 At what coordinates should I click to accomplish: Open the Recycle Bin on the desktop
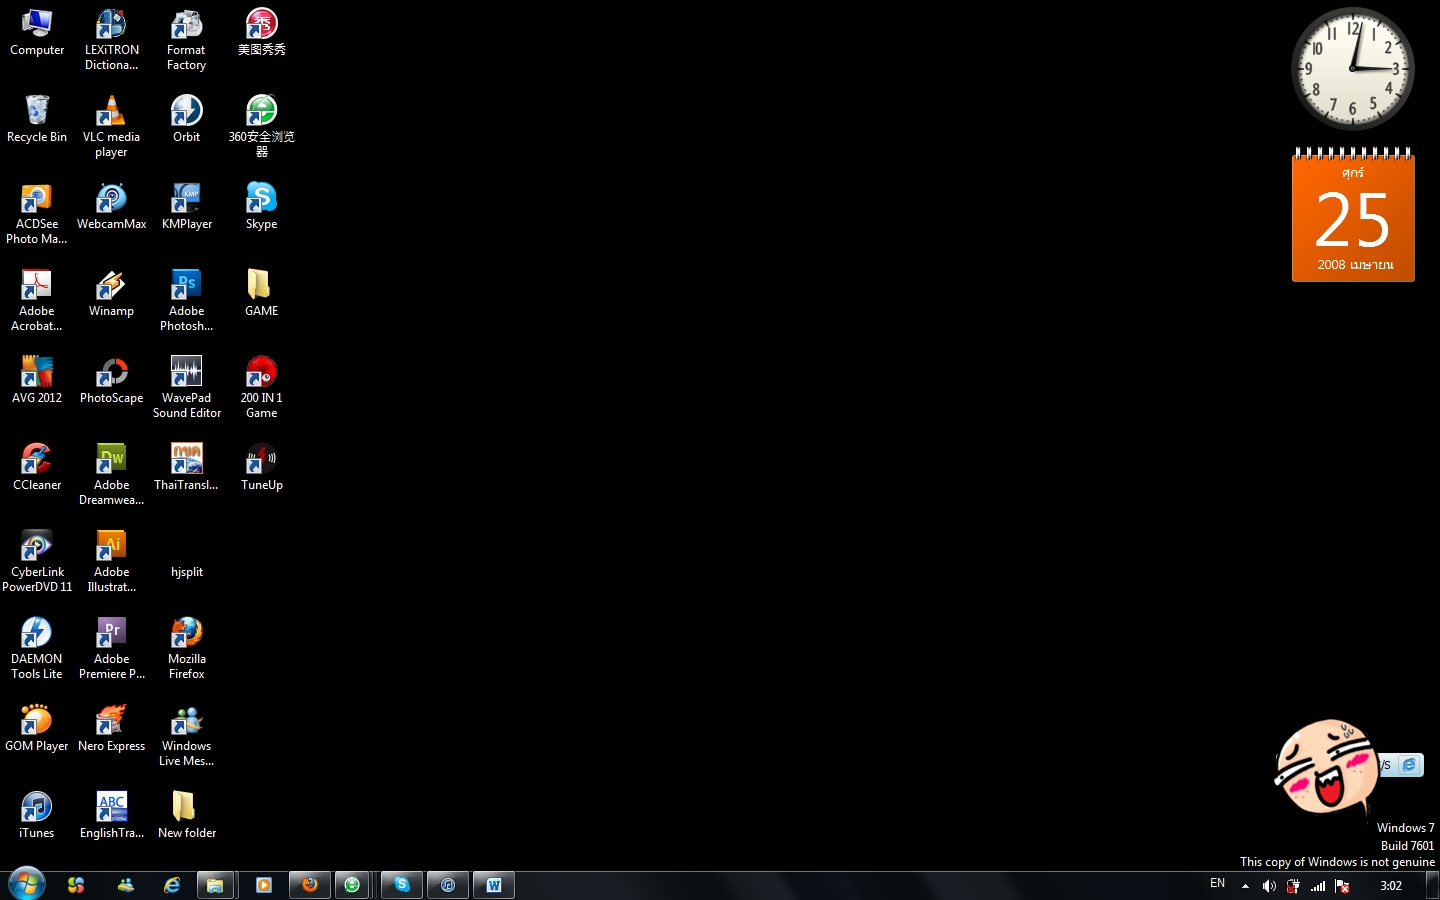pyautogui.click(x=37, y=120)
